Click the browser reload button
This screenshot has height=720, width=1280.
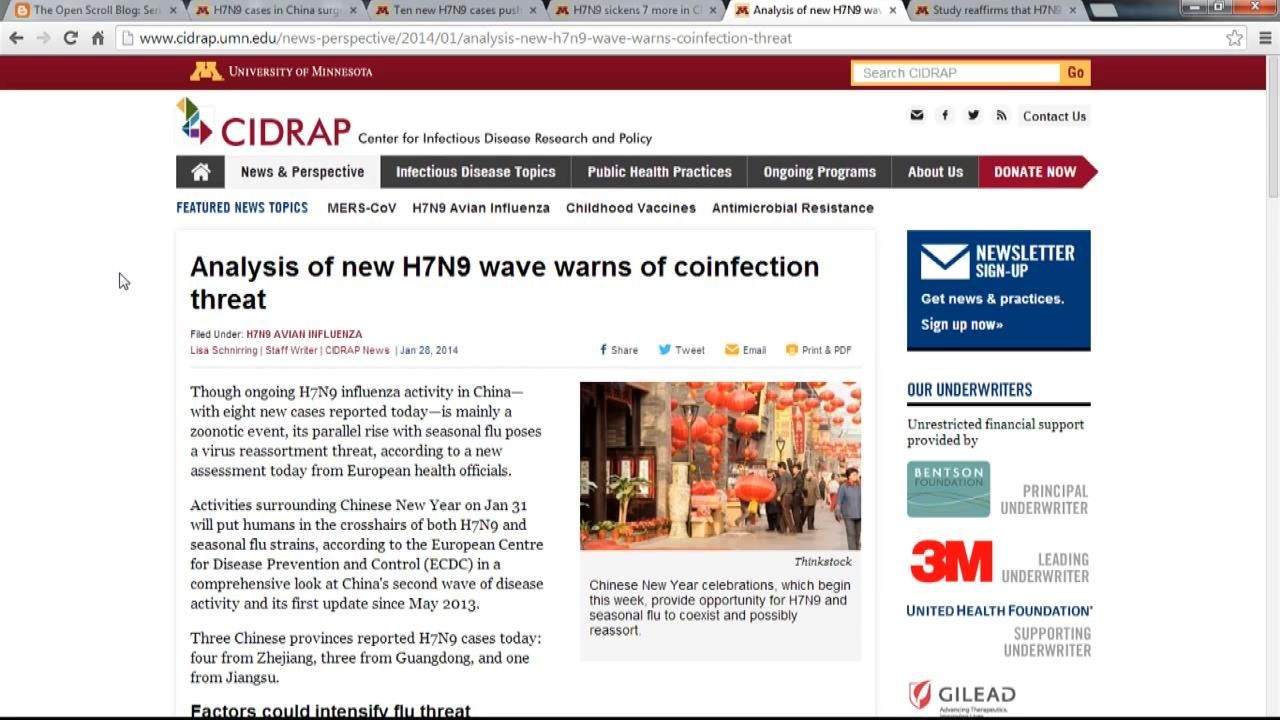pyautogui.click(x=70, y=38)
